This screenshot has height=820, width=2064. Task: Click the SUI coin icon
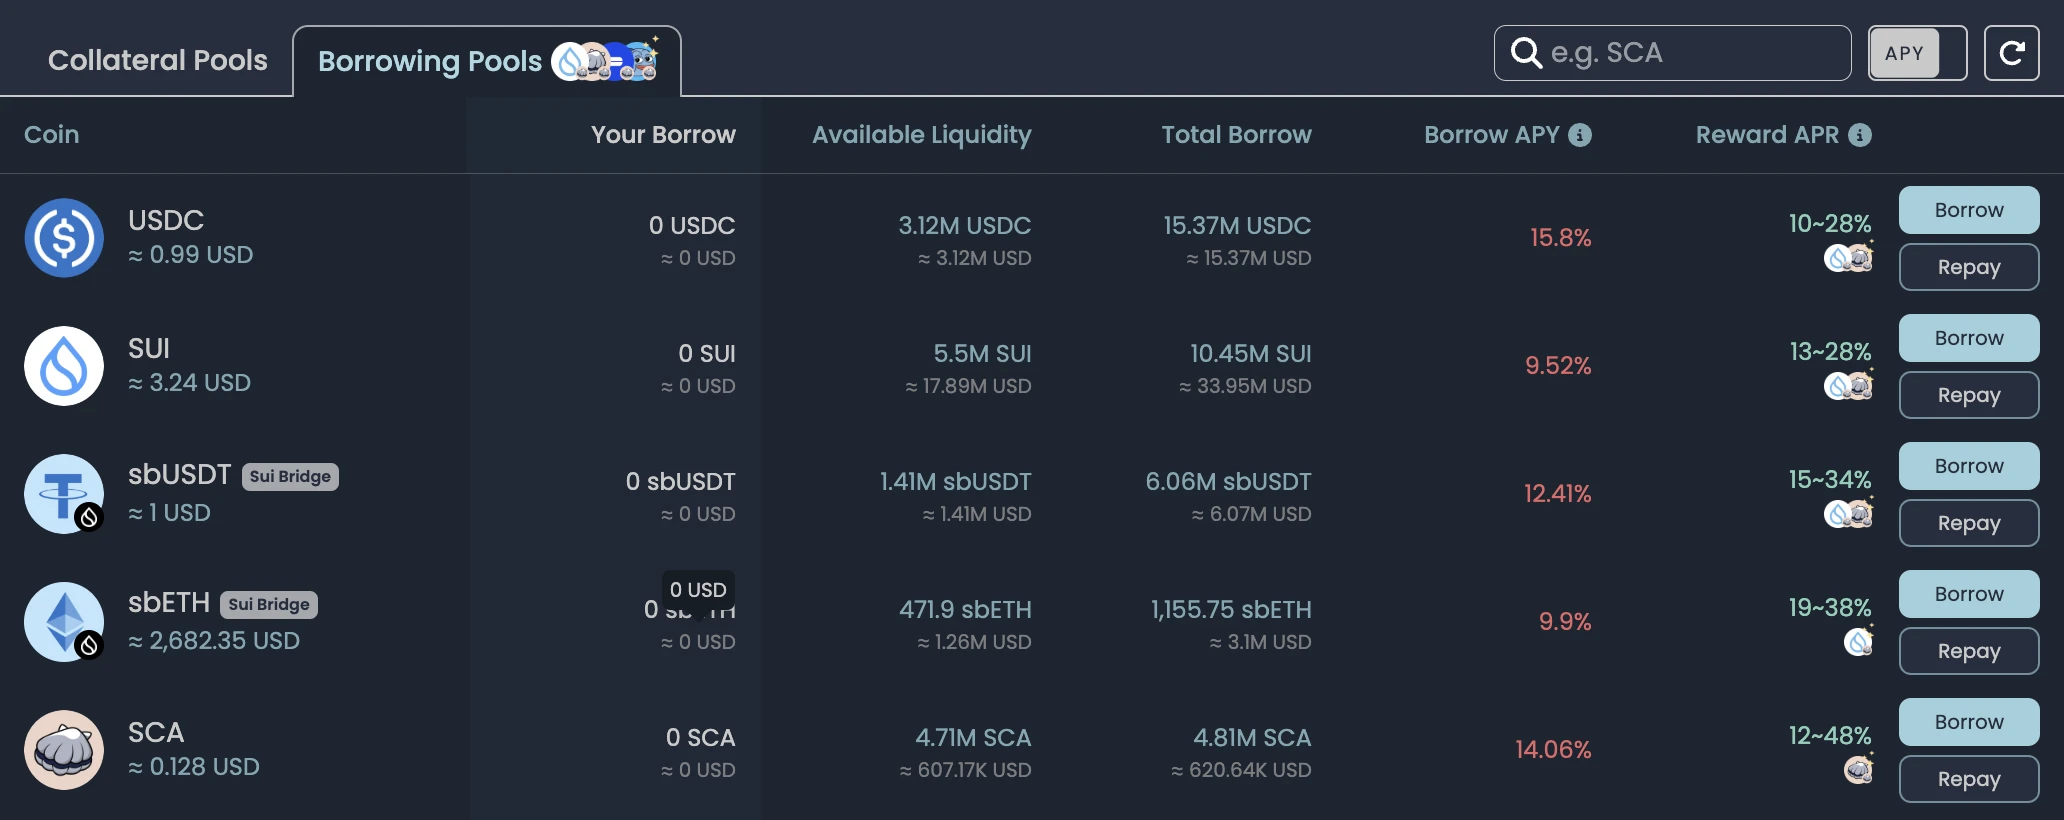(64, 366)
